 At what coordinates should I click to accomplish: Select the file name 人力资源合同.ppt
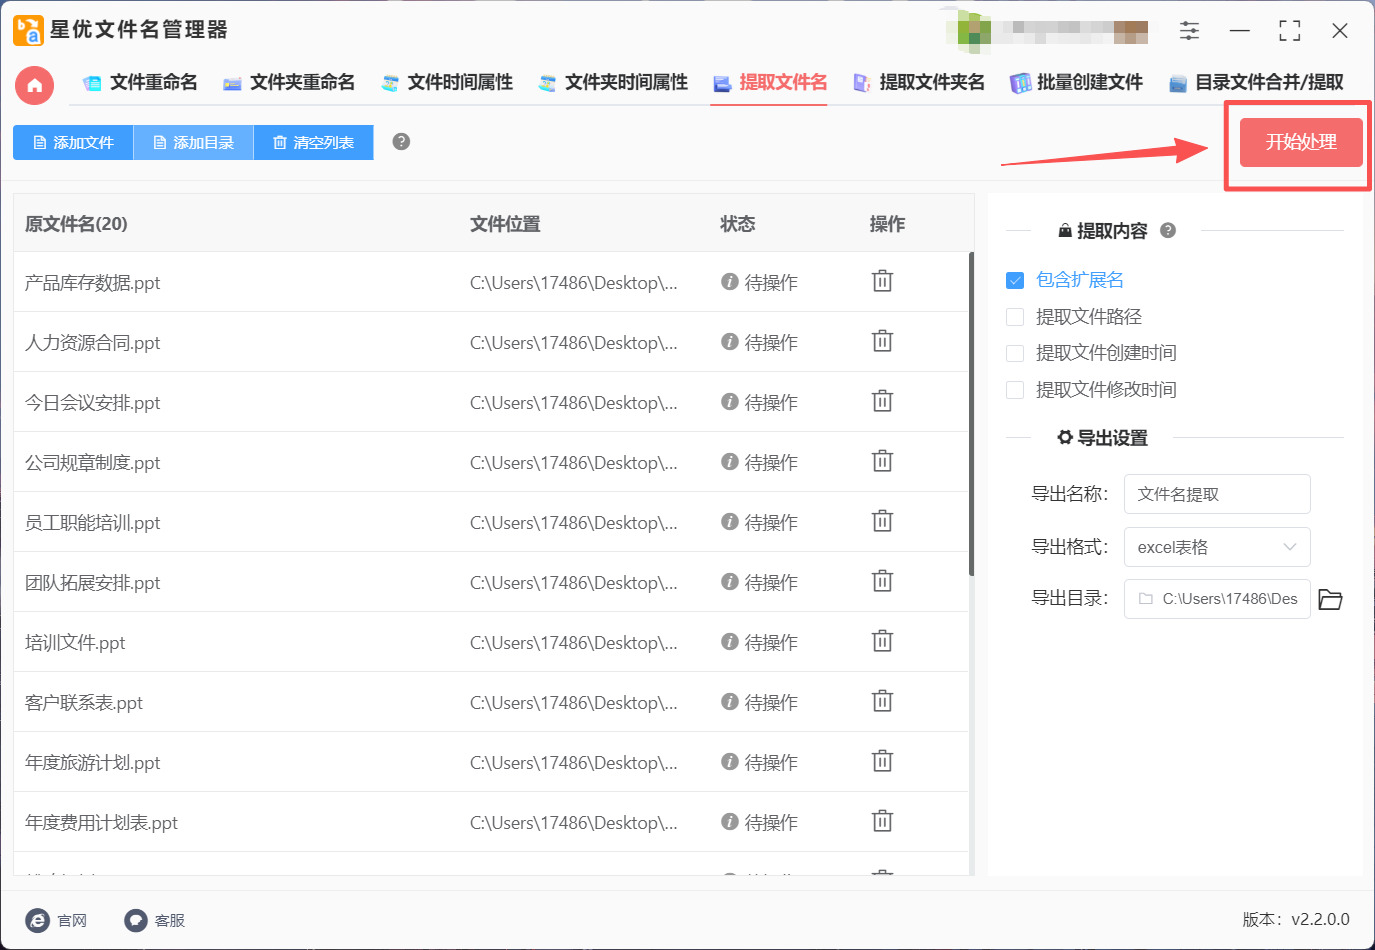[x=92, y=343]
